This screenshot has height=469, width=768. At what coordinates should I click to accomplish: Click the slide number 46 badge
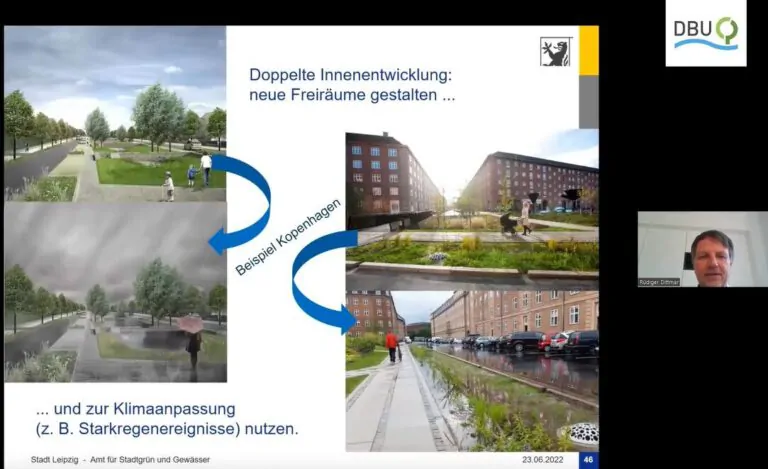click(x=589, y=460)
